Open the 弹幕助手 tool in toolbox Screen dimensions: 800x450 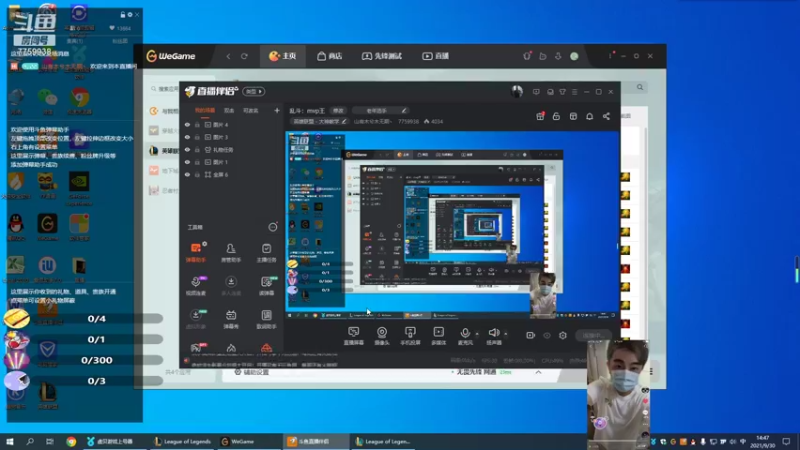(x=195, y=252)
